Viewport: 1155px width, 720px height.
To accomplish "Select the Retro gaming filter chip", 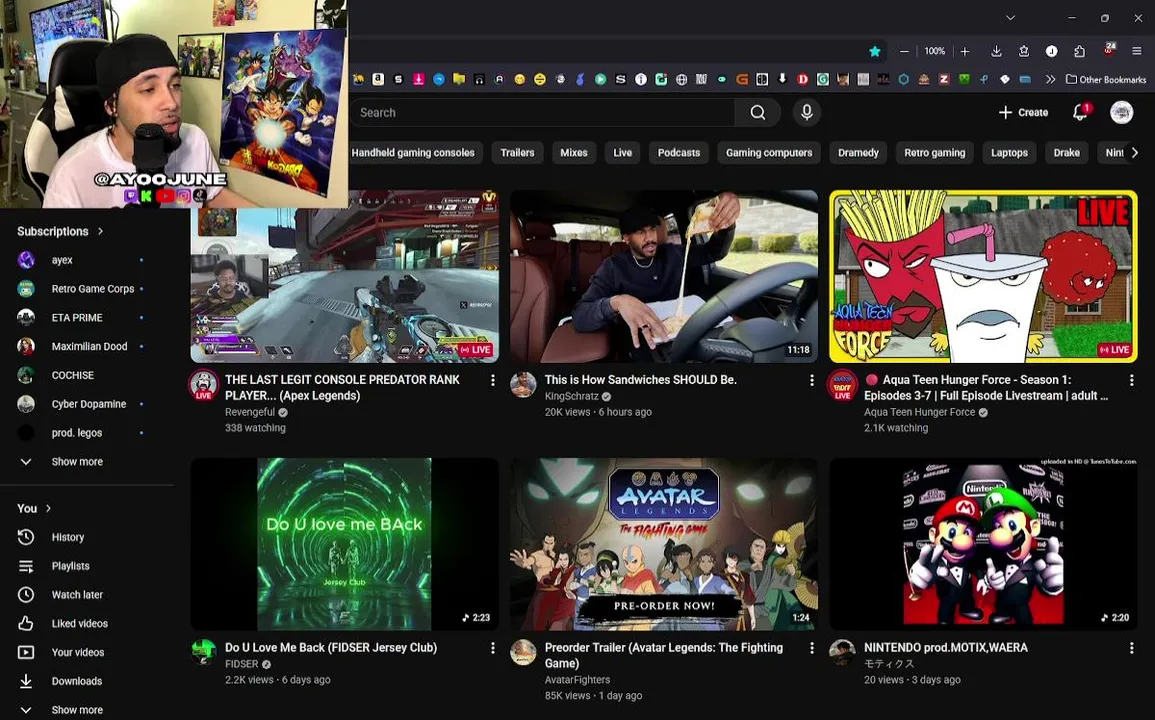I will point(935,153).
